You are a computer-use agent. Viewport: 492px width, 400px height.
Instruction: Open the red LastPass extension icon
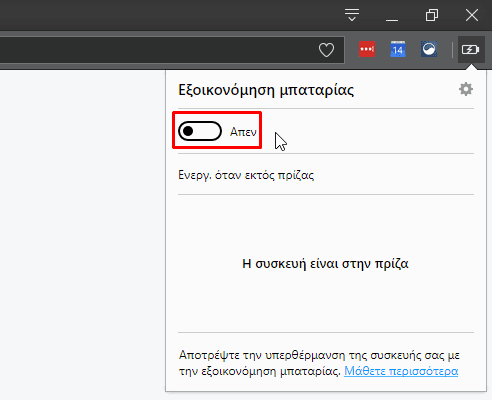coord(367,49)
